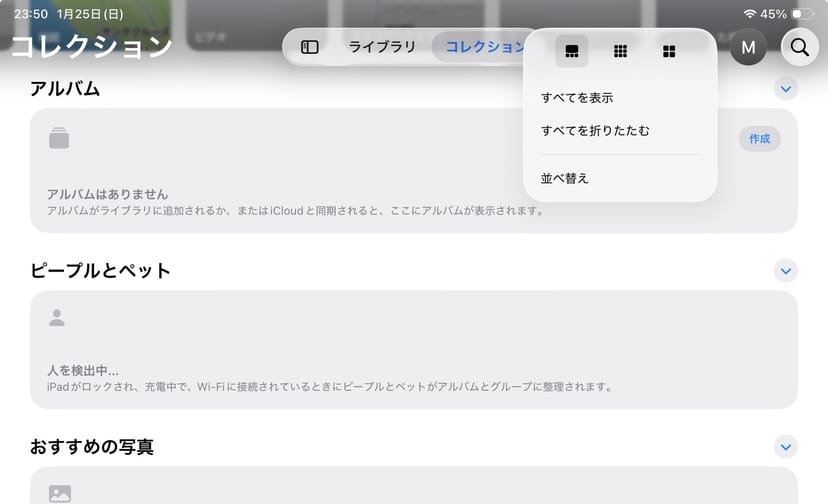This screenshot has width=828, height=504.
Task: Select the nine-square grid layout icon
Action: pos(620,51)
